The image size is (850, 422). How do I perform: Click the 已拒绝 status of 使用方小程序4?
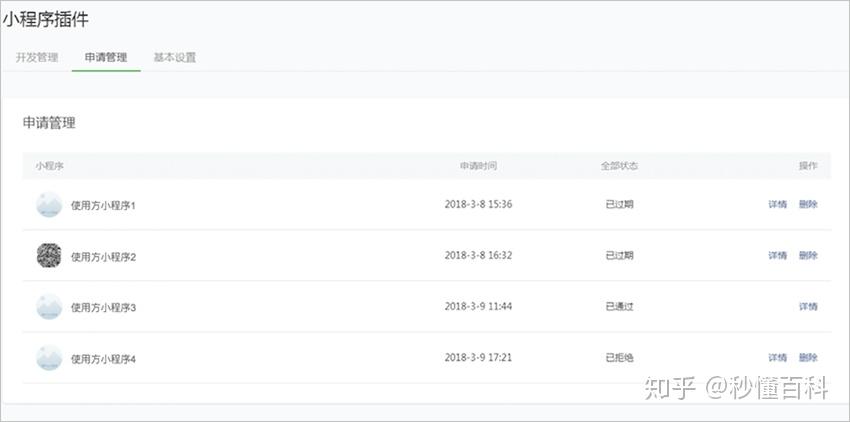coord(619,358)
